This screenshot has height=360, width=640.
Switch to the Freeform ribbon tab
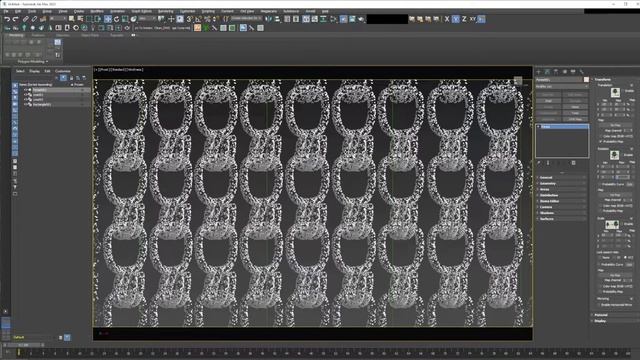coord(38,36)
